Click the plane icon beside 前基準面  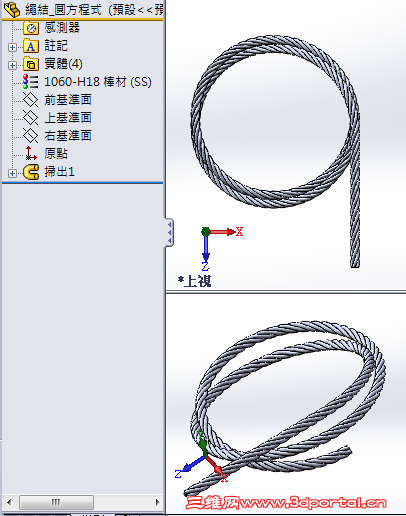pyautogui.click(x=31, y=100)
